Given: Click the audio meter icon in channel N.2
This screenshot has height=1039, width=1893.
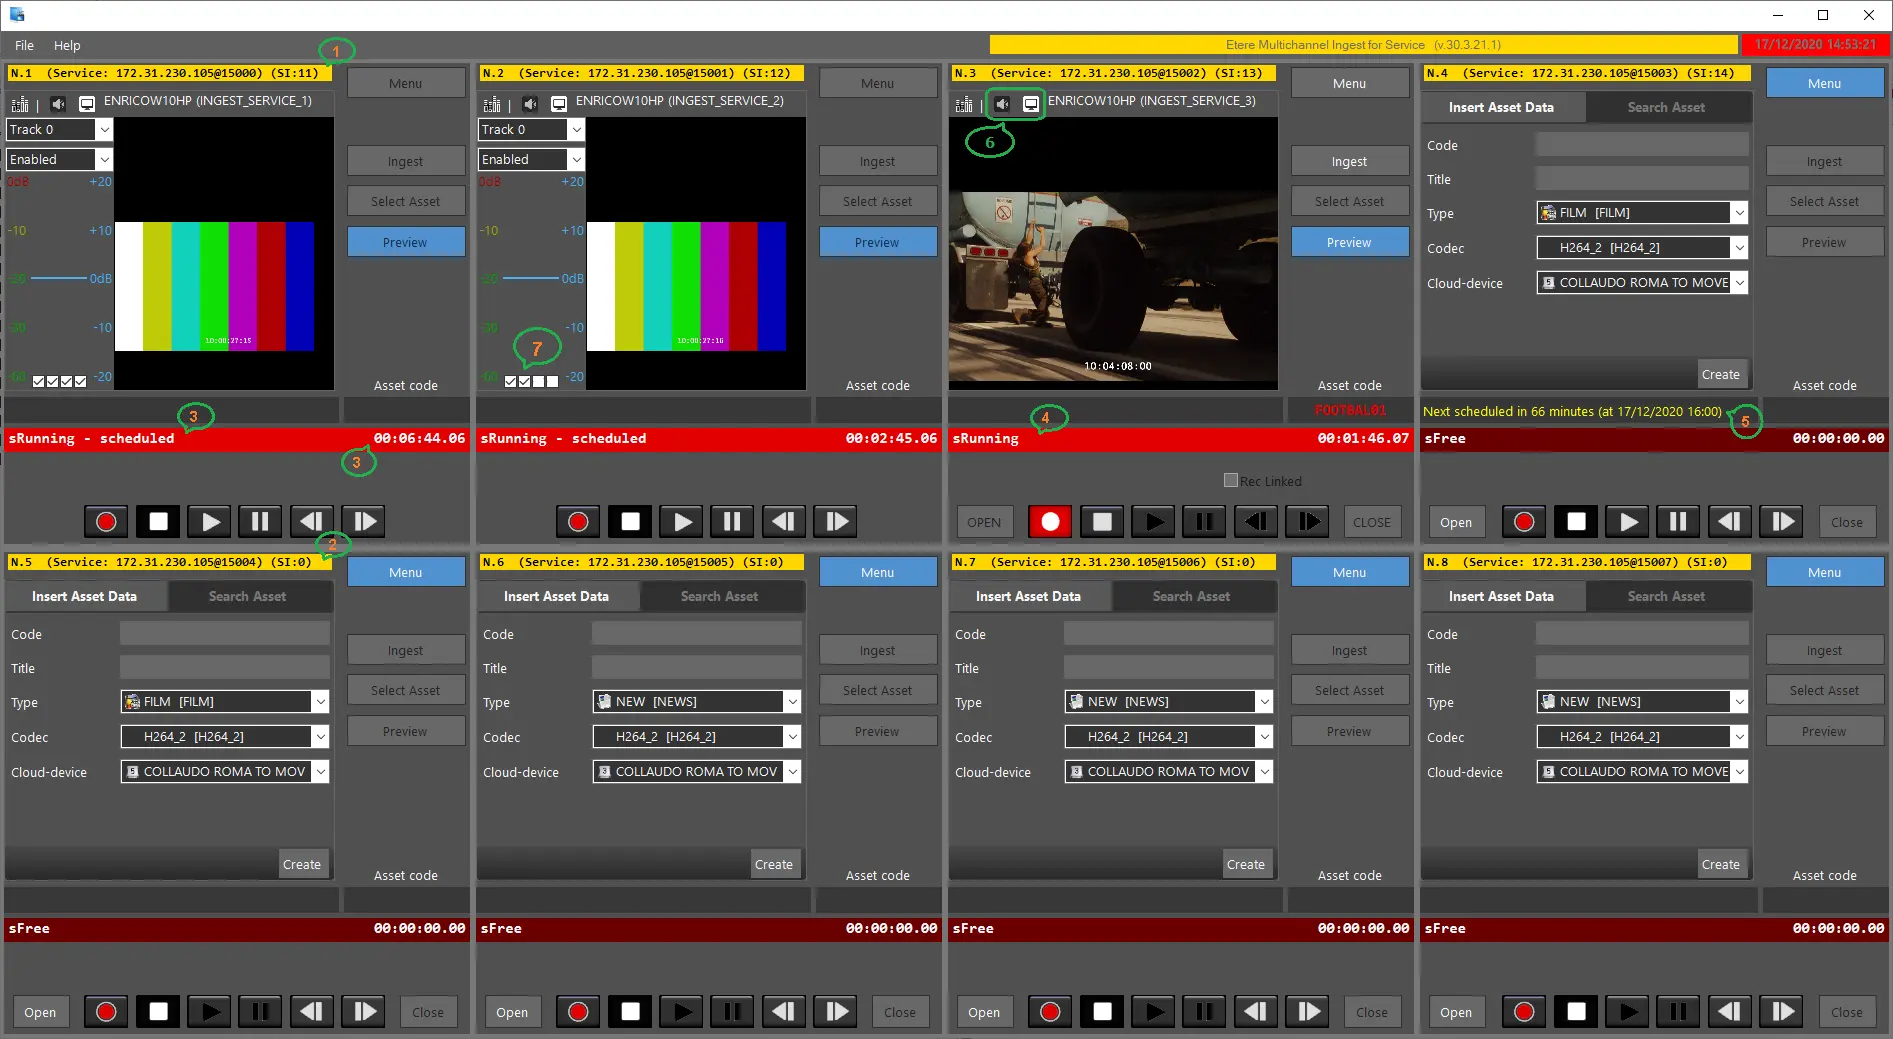Looking at the screenshot, I should (491, 104).
